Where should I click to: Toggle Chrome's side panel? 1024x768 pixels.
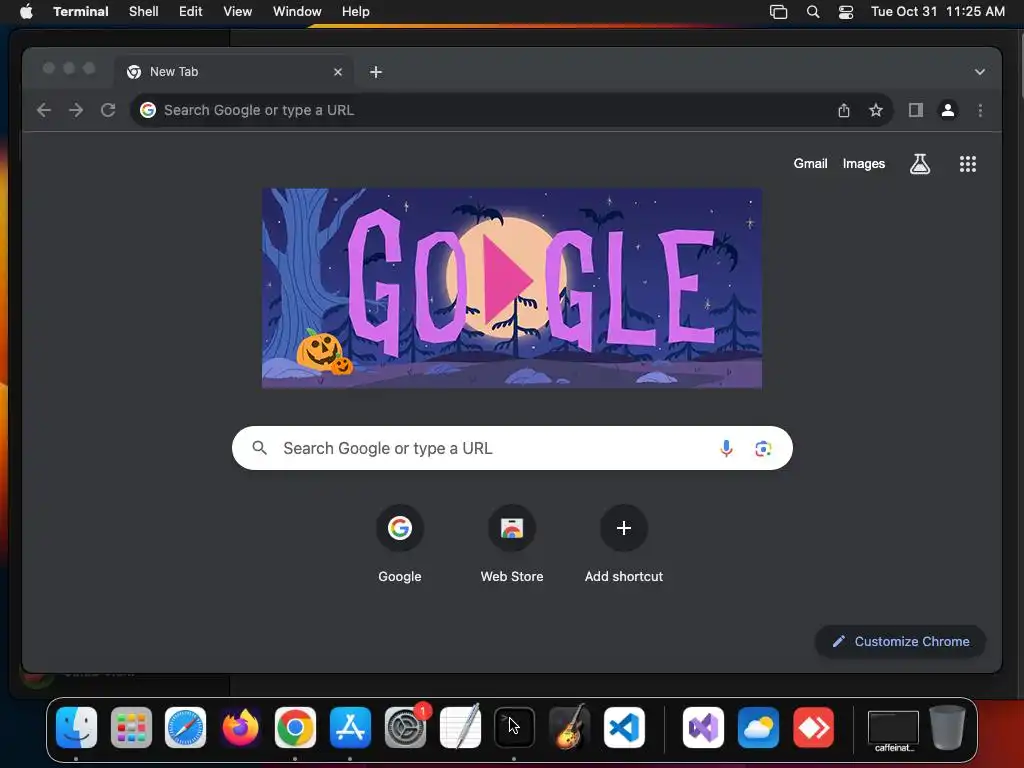(916, 110)
